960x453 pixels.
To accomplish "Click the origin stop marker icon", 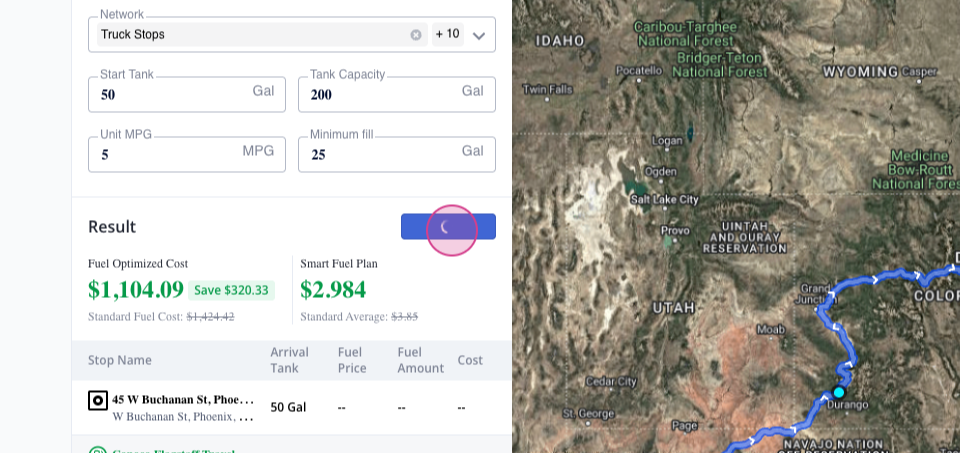I will [98, 401].
